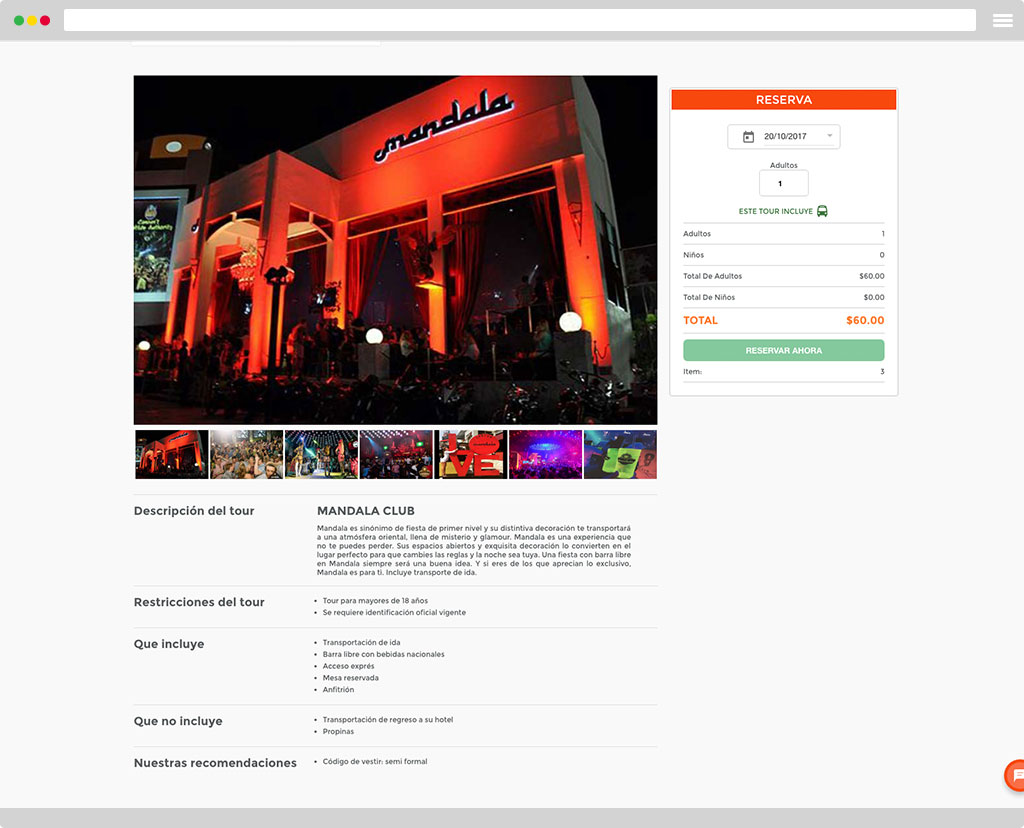Click the orange TOTAL label
This screenshot has height=828, width=1024.
pos(700,321)
